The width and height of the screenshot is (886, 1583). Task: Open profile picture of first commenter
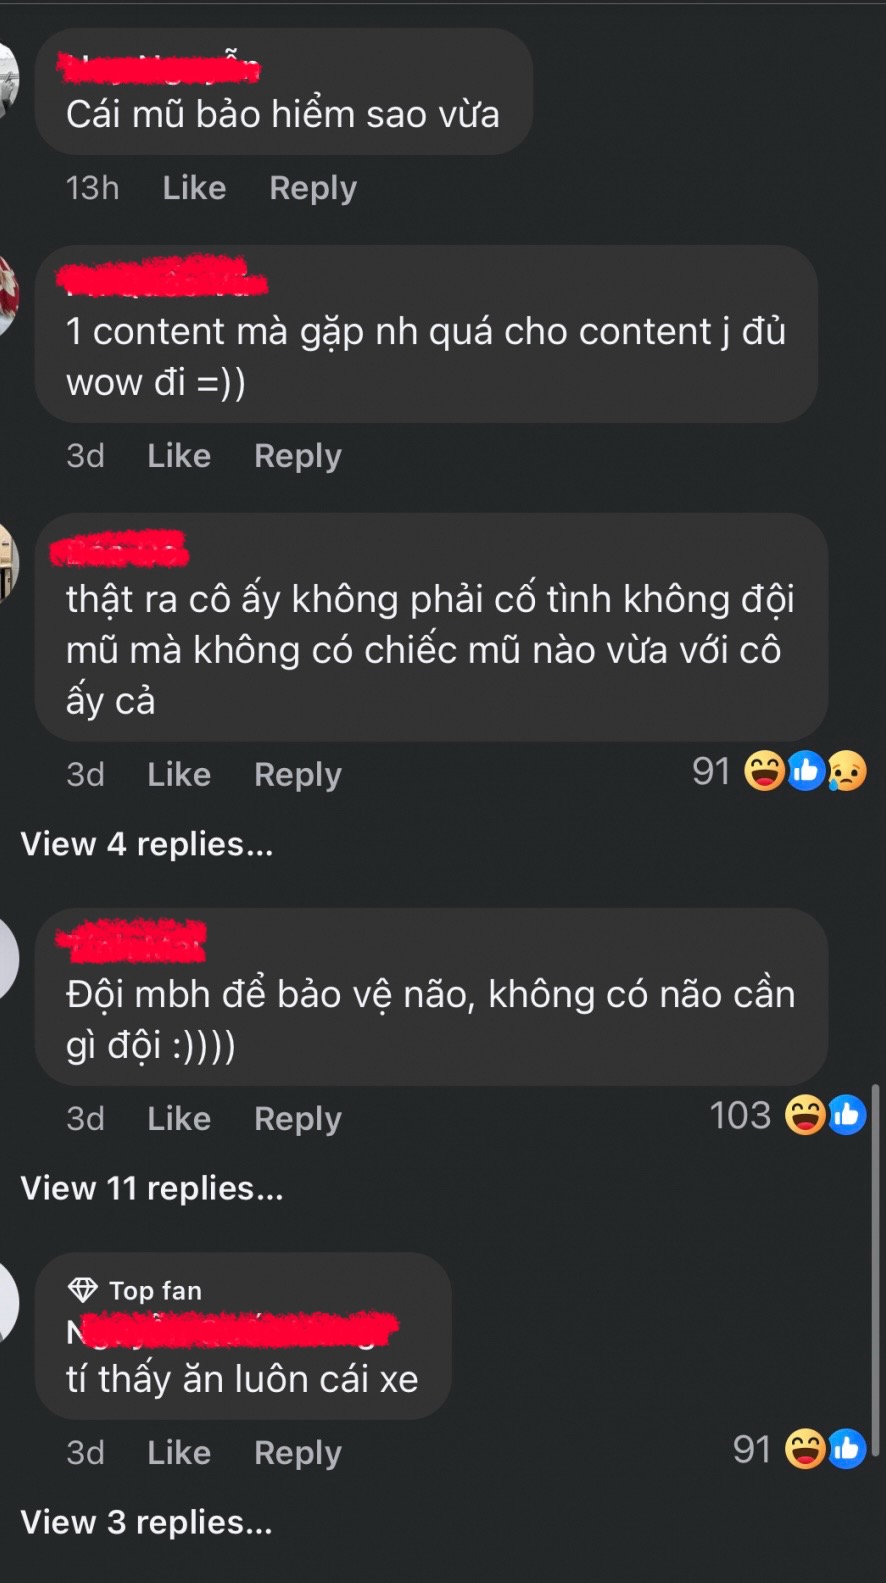(9, 82)
